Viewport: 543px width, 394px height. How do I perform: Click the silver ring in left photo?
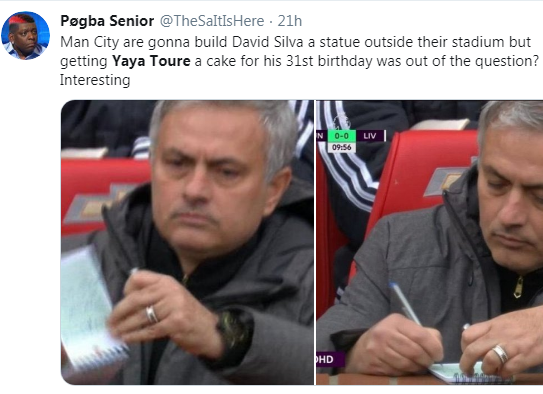(152, 314)
